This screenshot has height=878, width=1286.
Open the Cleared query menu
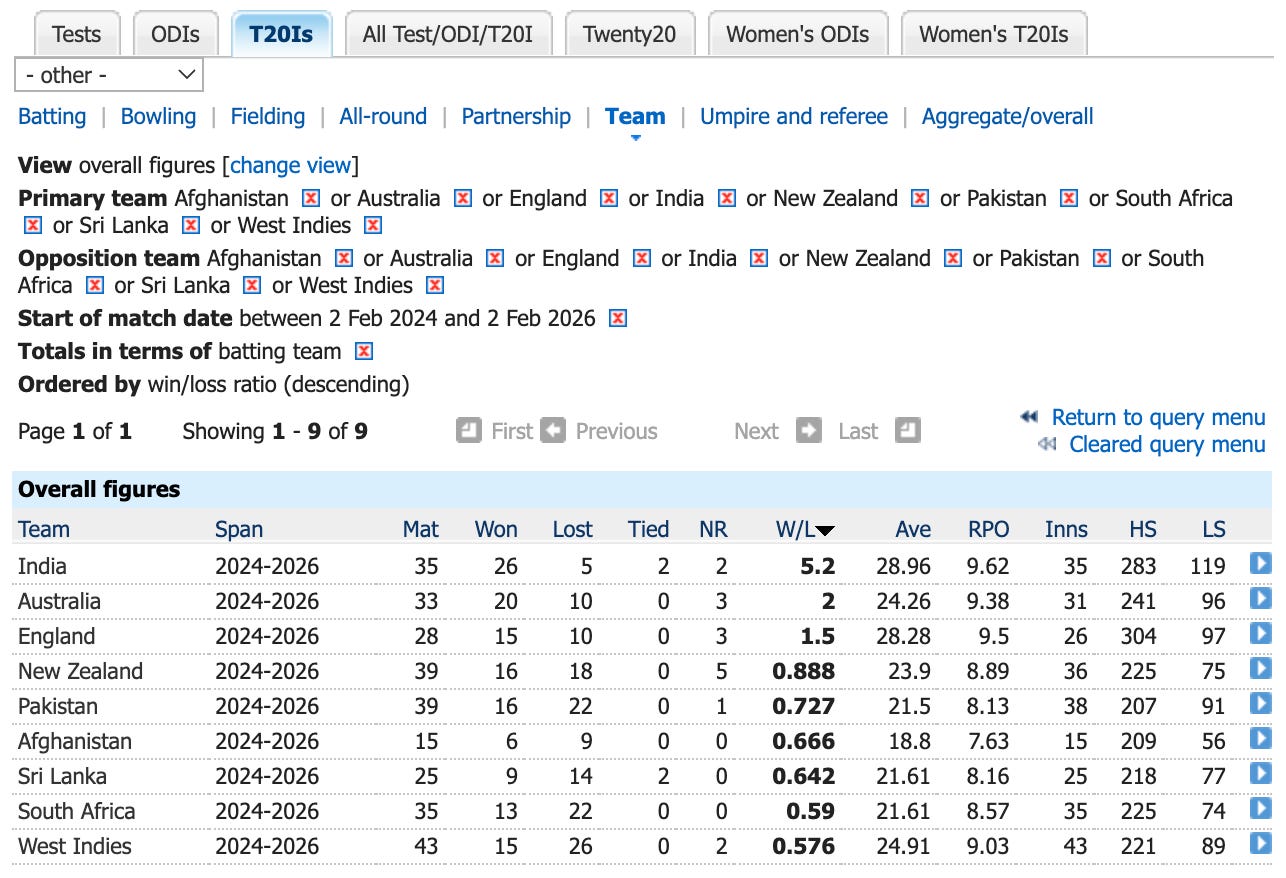pyautogui.click(x=1167, y=444)
